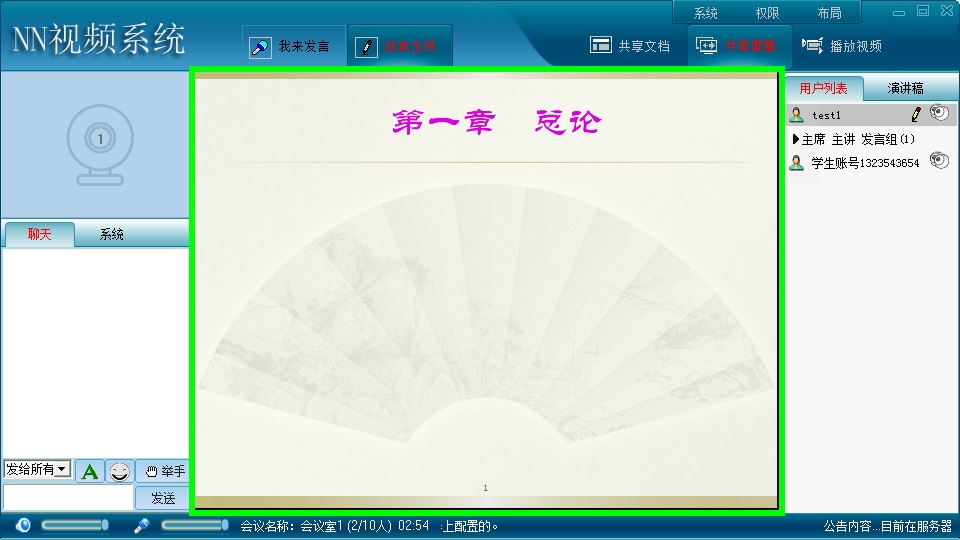Click the 播放视频 video camera icon
The height and width of the screenshot is (540, 960).
coord(812,45)
